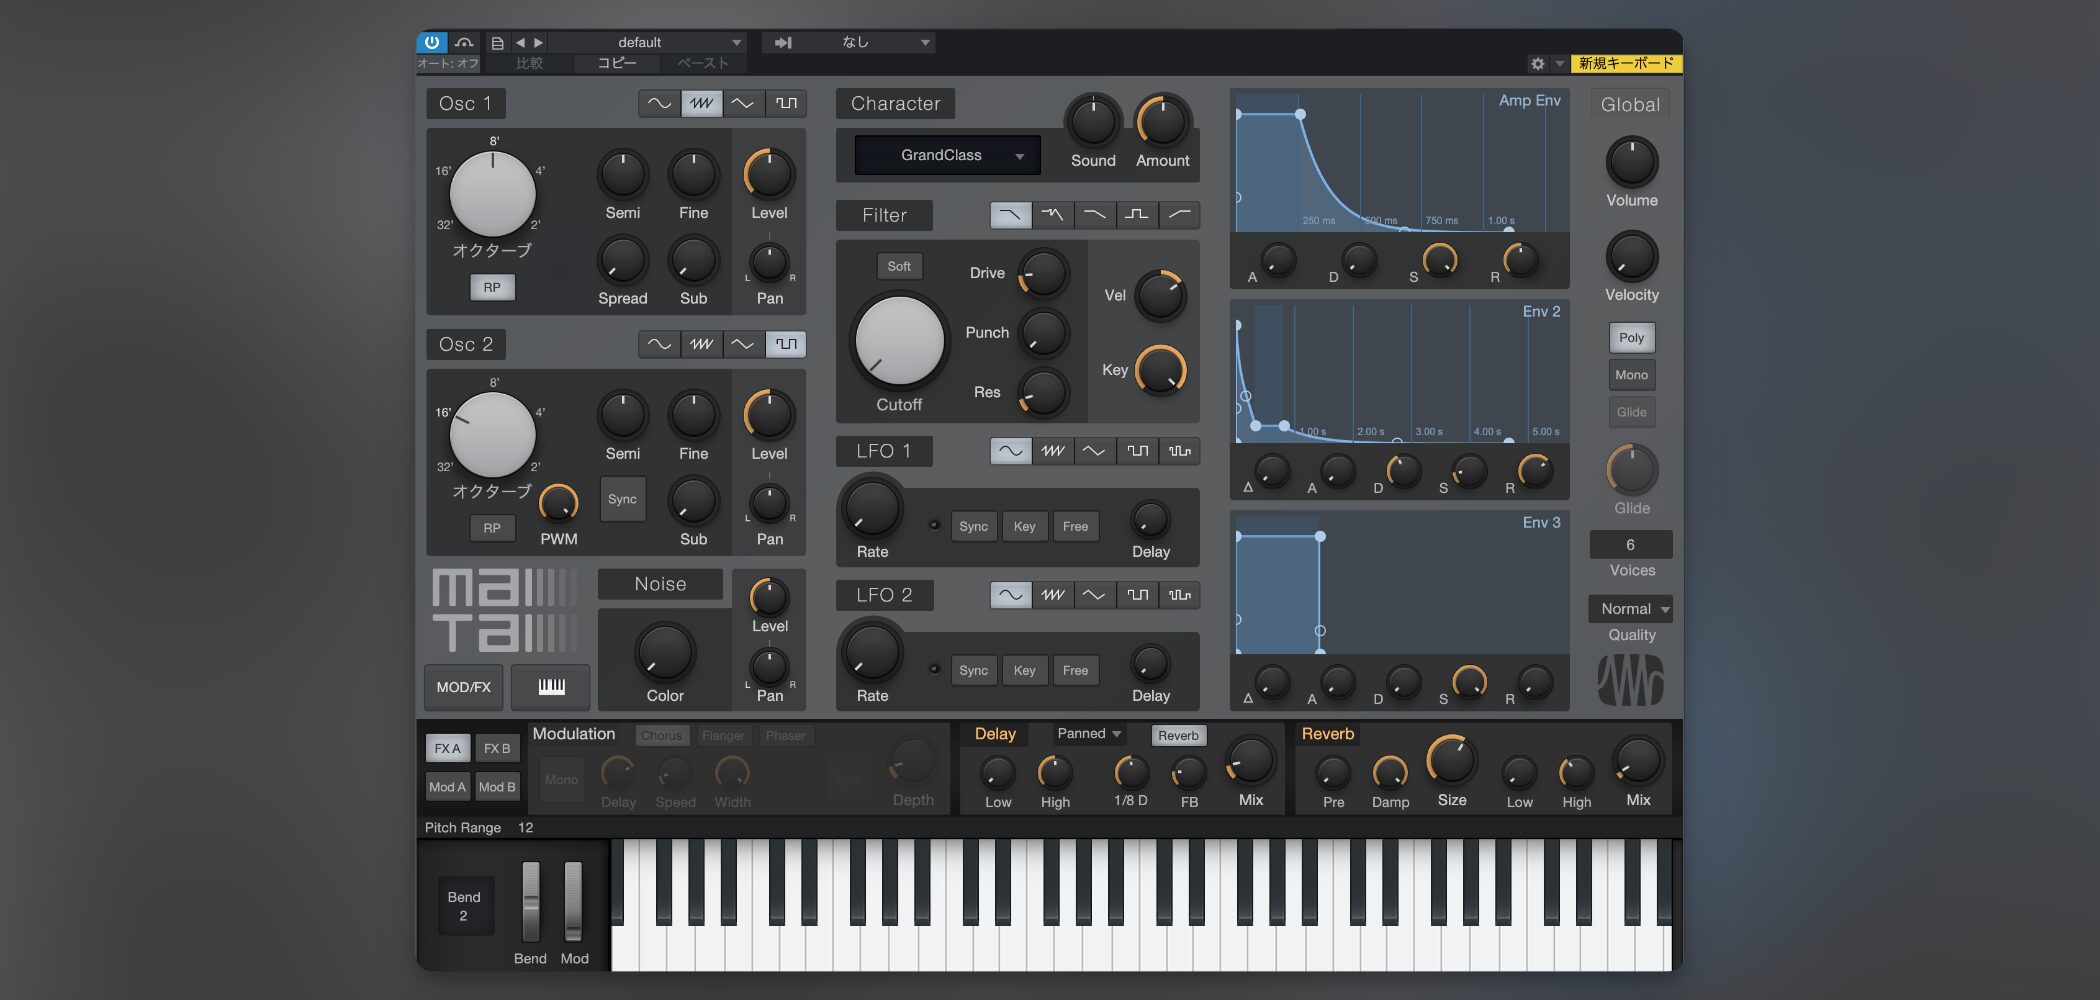The image size is (2100, 1000).
Task: Toggle the plugin power bypass button
Action: 432,42
